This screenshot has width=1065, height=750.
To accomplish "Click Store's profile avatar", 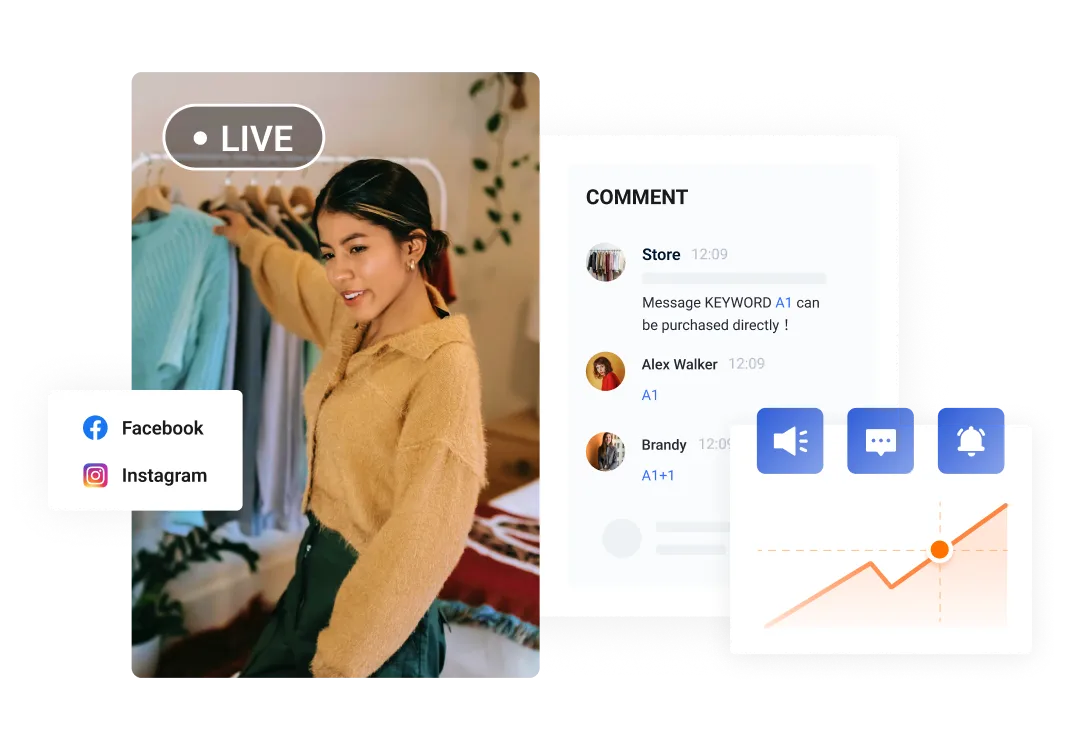I will [605, 262].
